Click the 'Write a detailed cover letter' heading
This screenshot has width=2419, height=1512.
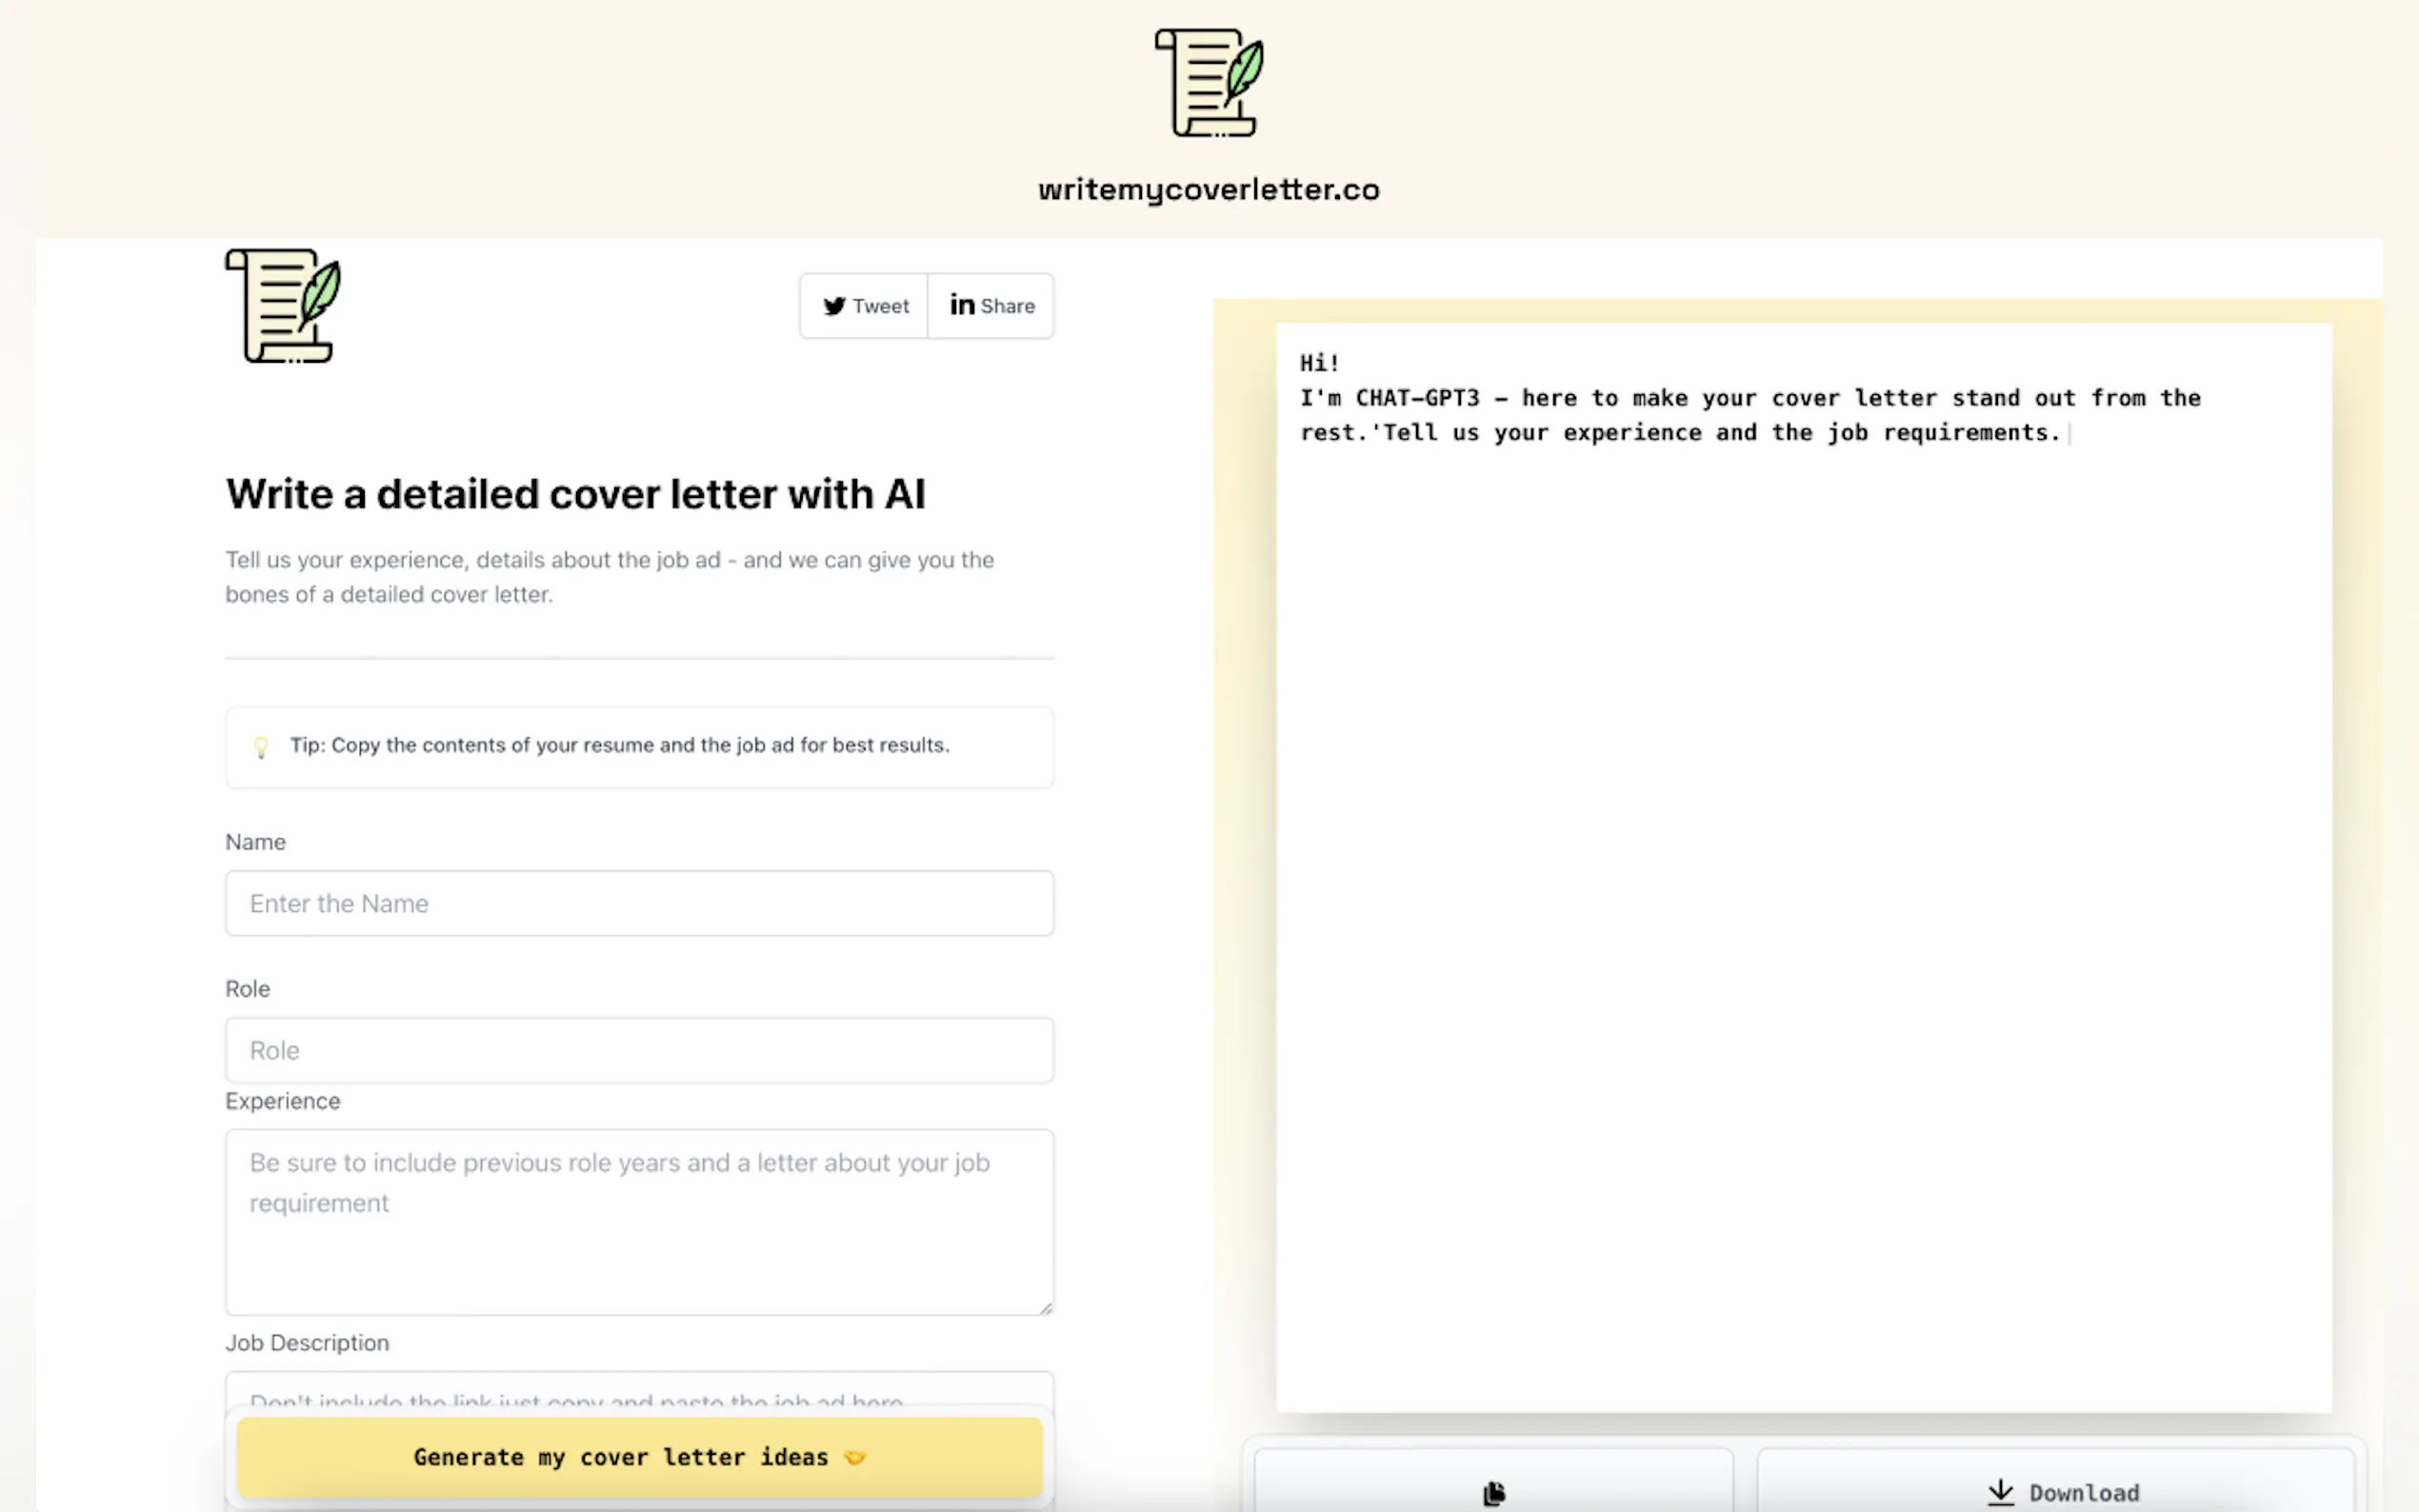[x=575, y=494]
